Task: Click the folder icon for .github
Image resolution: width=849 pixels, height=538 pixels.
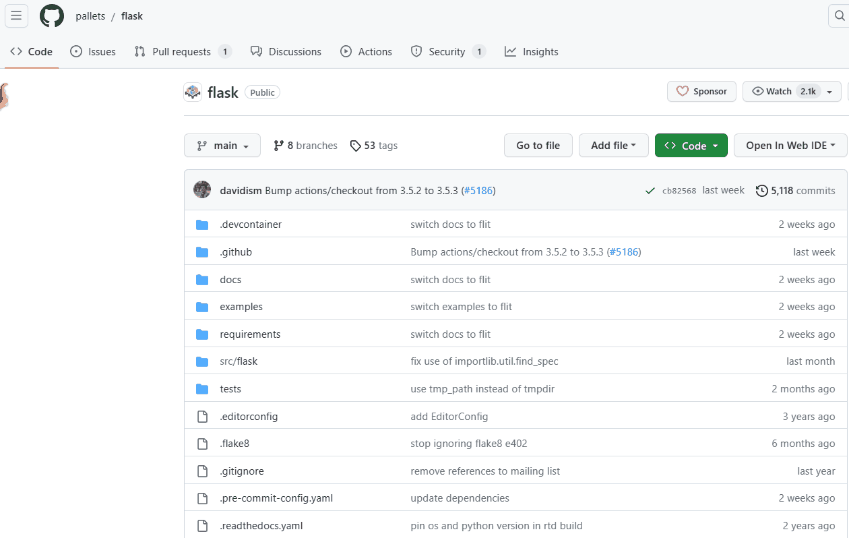Action: point(202,252)
